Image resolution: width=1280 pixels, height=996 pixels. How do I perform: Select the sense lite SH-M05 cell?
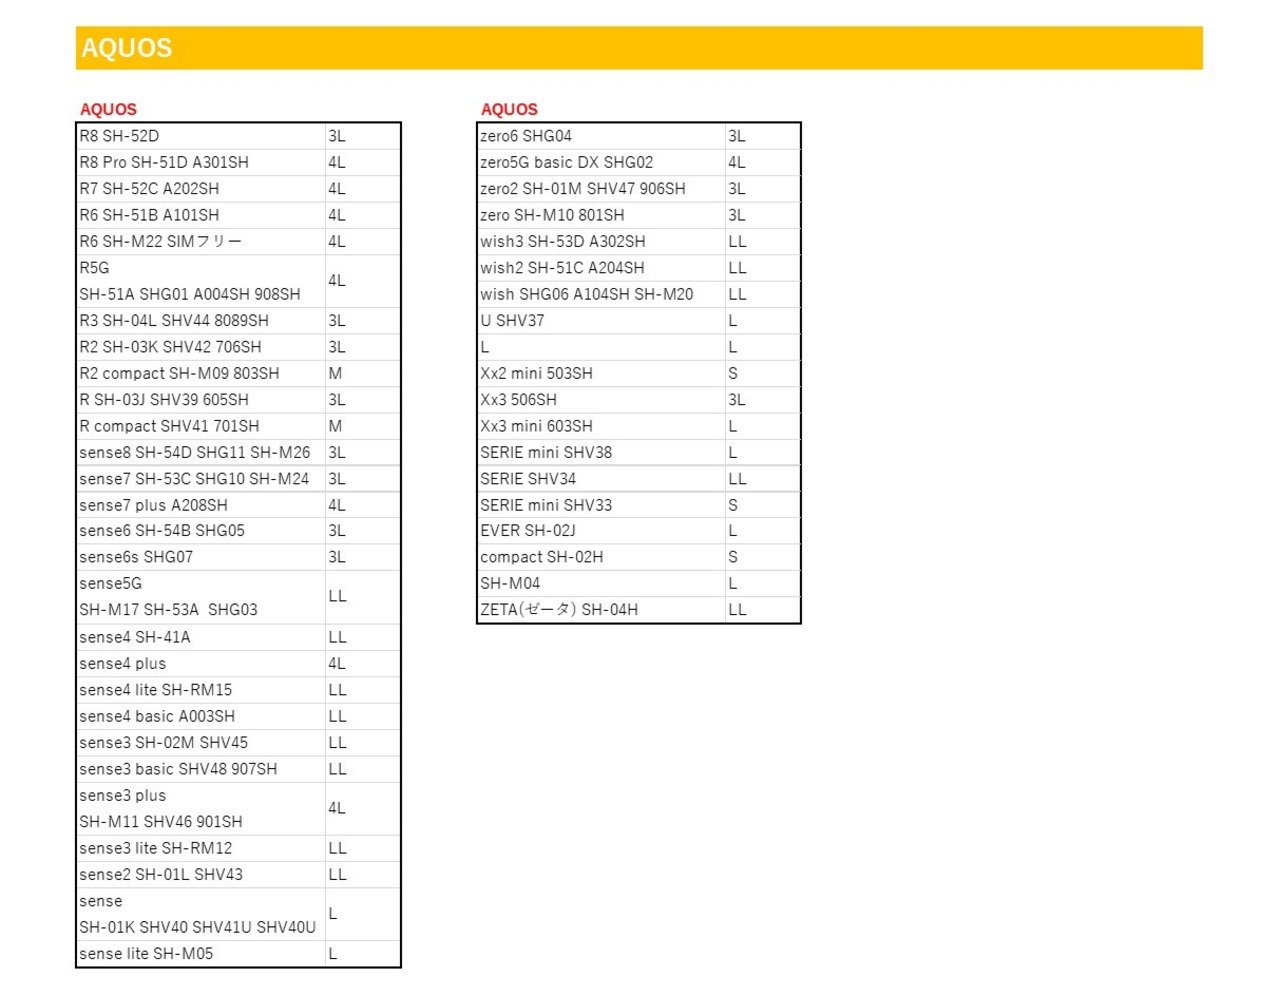coord(201,954)
